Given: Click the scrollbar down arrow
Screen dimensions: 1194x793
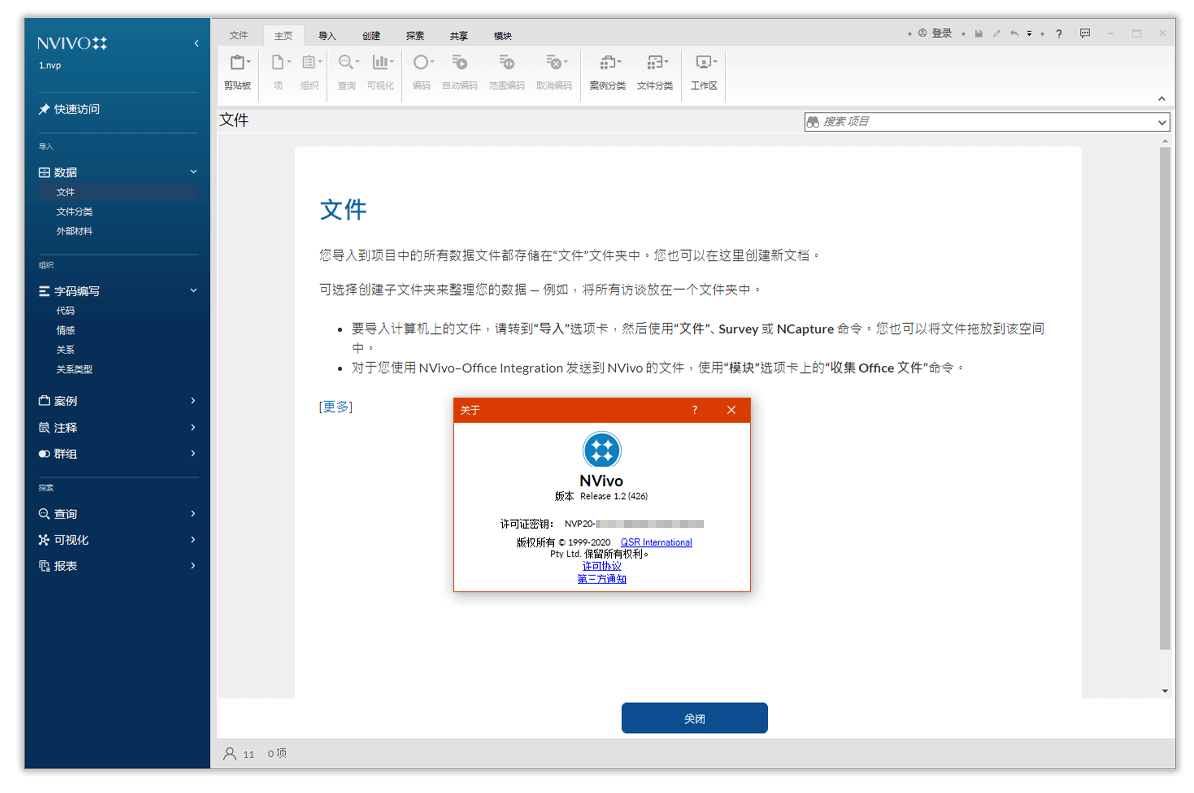Looking at the screenshot, I should pyautogui.click(x=1165, y=691).
